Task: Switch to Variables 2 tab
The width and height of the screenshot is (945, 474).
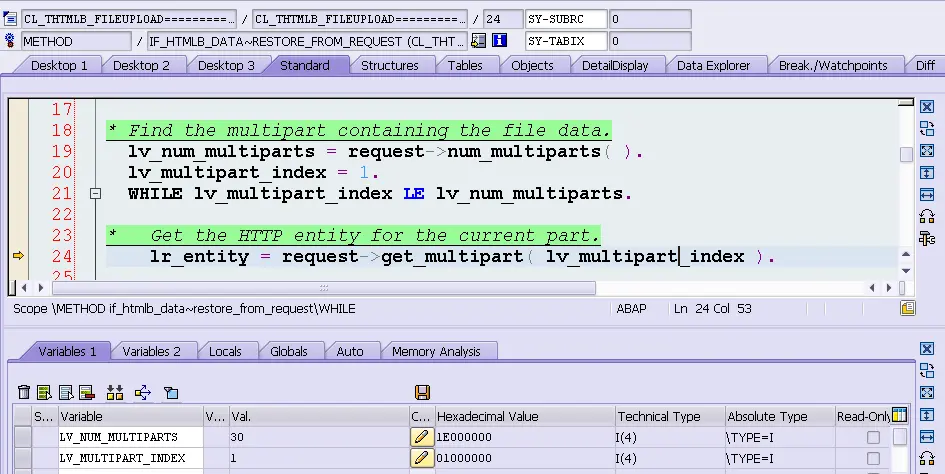Action: tap(151, 351)
